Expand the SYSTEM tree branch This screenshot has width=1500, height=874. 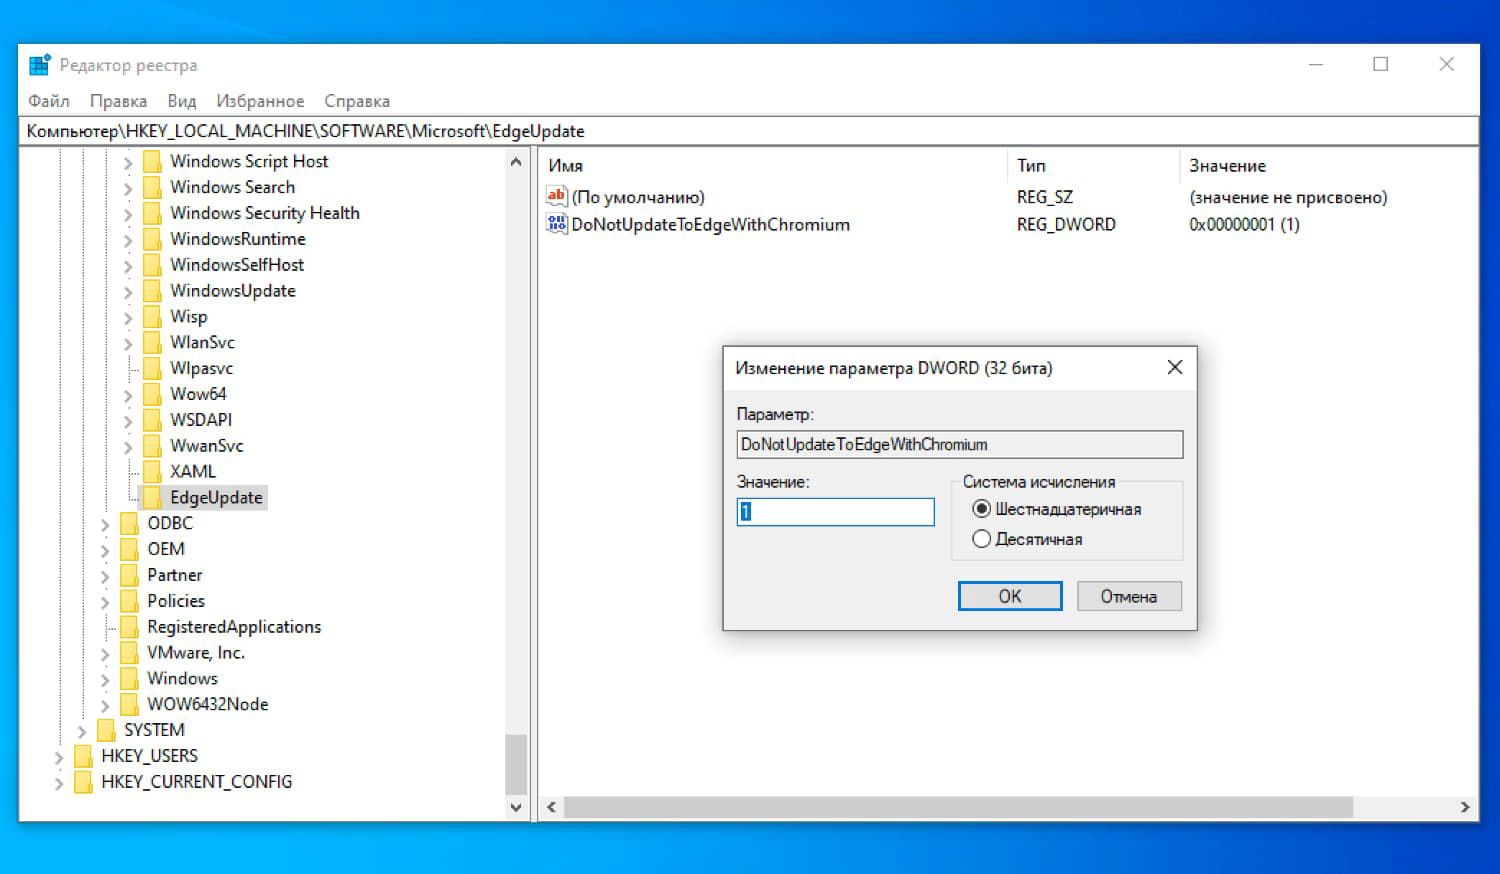click(x=82, y=730)
